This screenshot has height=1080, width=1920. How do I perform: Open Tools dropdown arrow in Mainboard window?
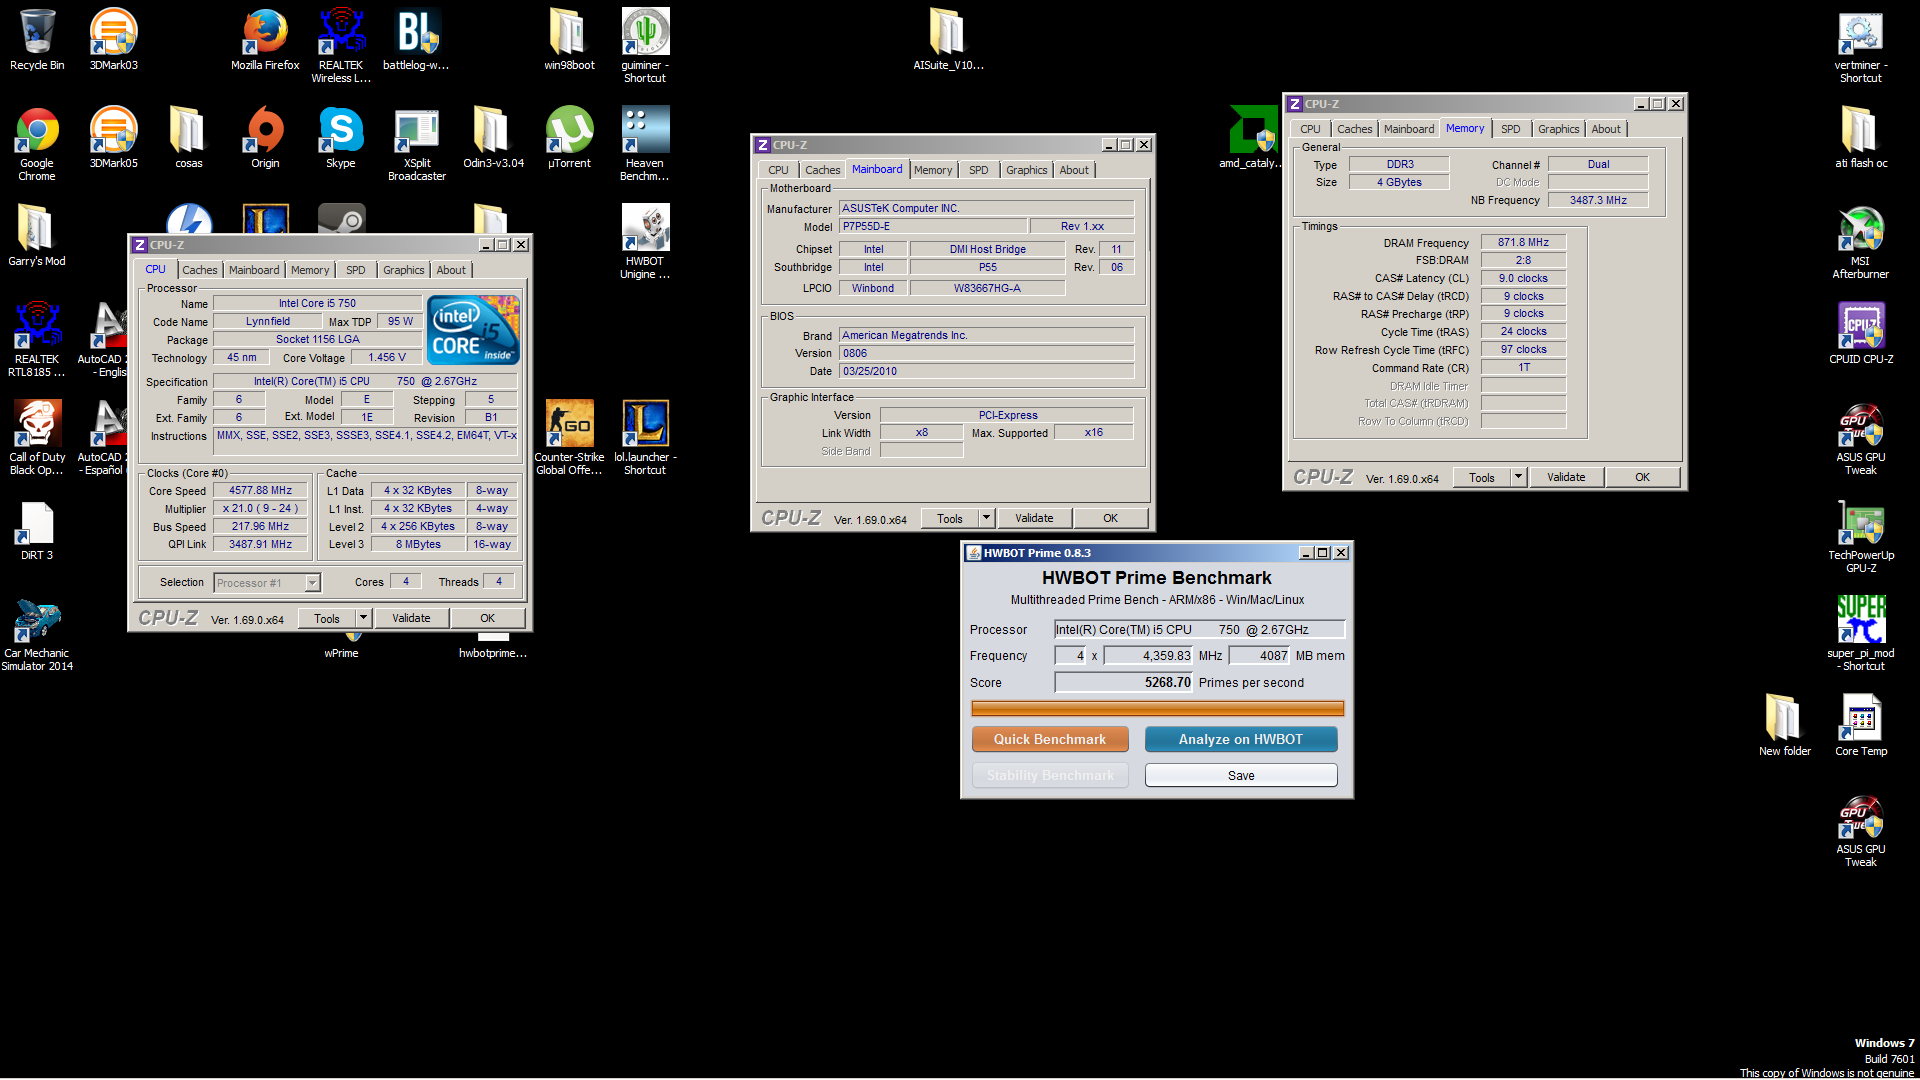[987, 518]
